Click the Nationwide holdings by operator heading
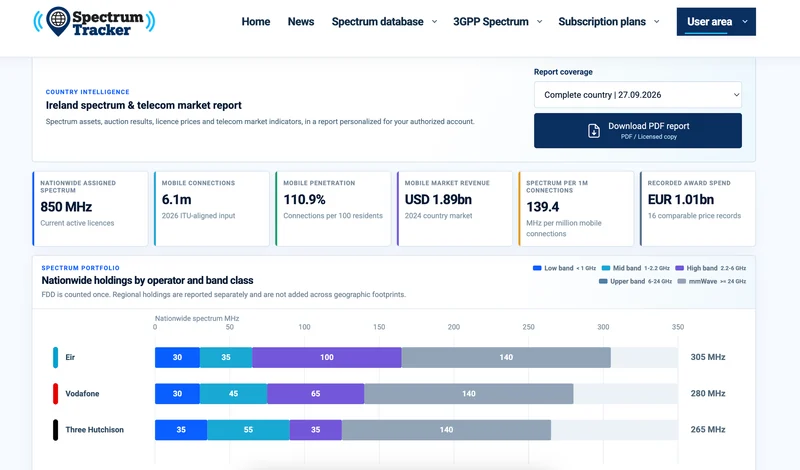Screen dimensions: 800x470 coord(147,280)
